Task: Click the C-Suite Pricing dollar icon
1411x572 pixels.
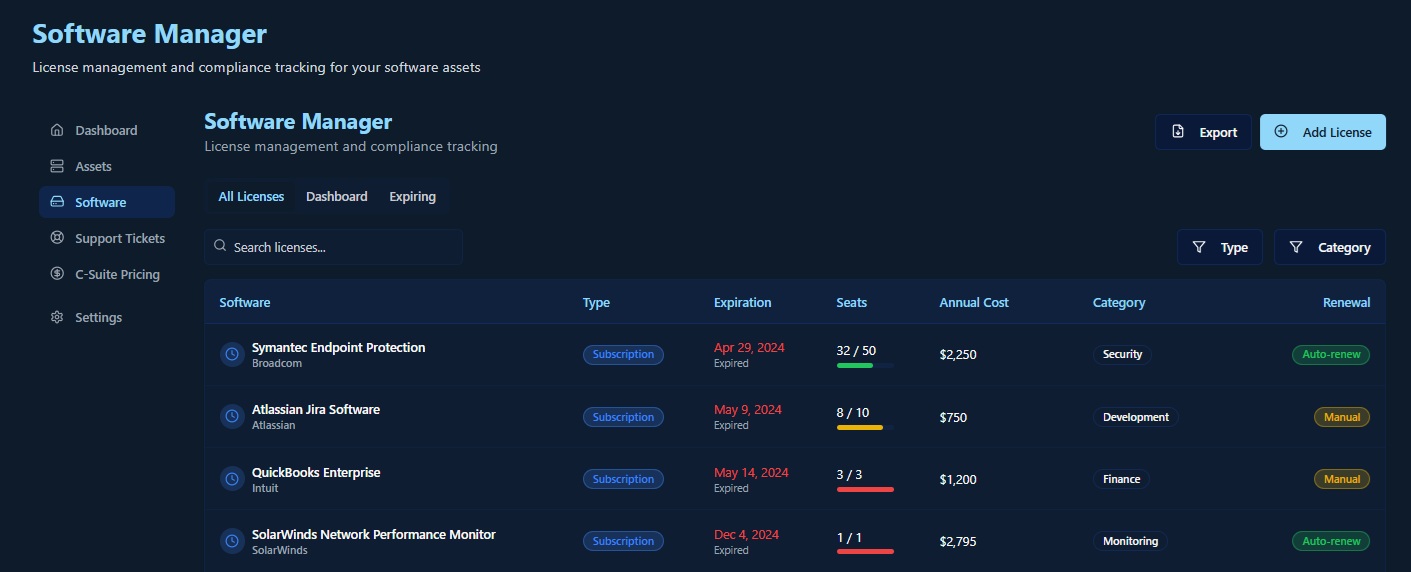Action: (57, 274)
